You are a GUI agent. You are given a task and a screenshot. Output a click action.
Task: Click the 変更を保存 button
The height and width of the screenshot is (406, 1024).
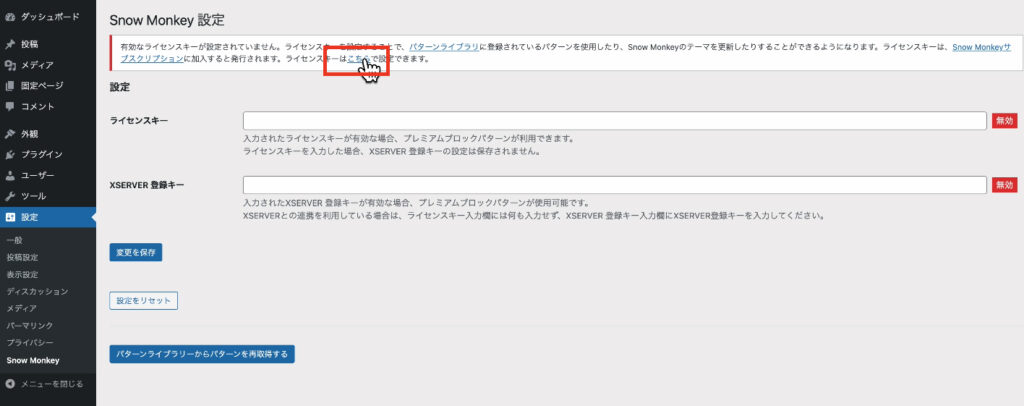[136, 252]
